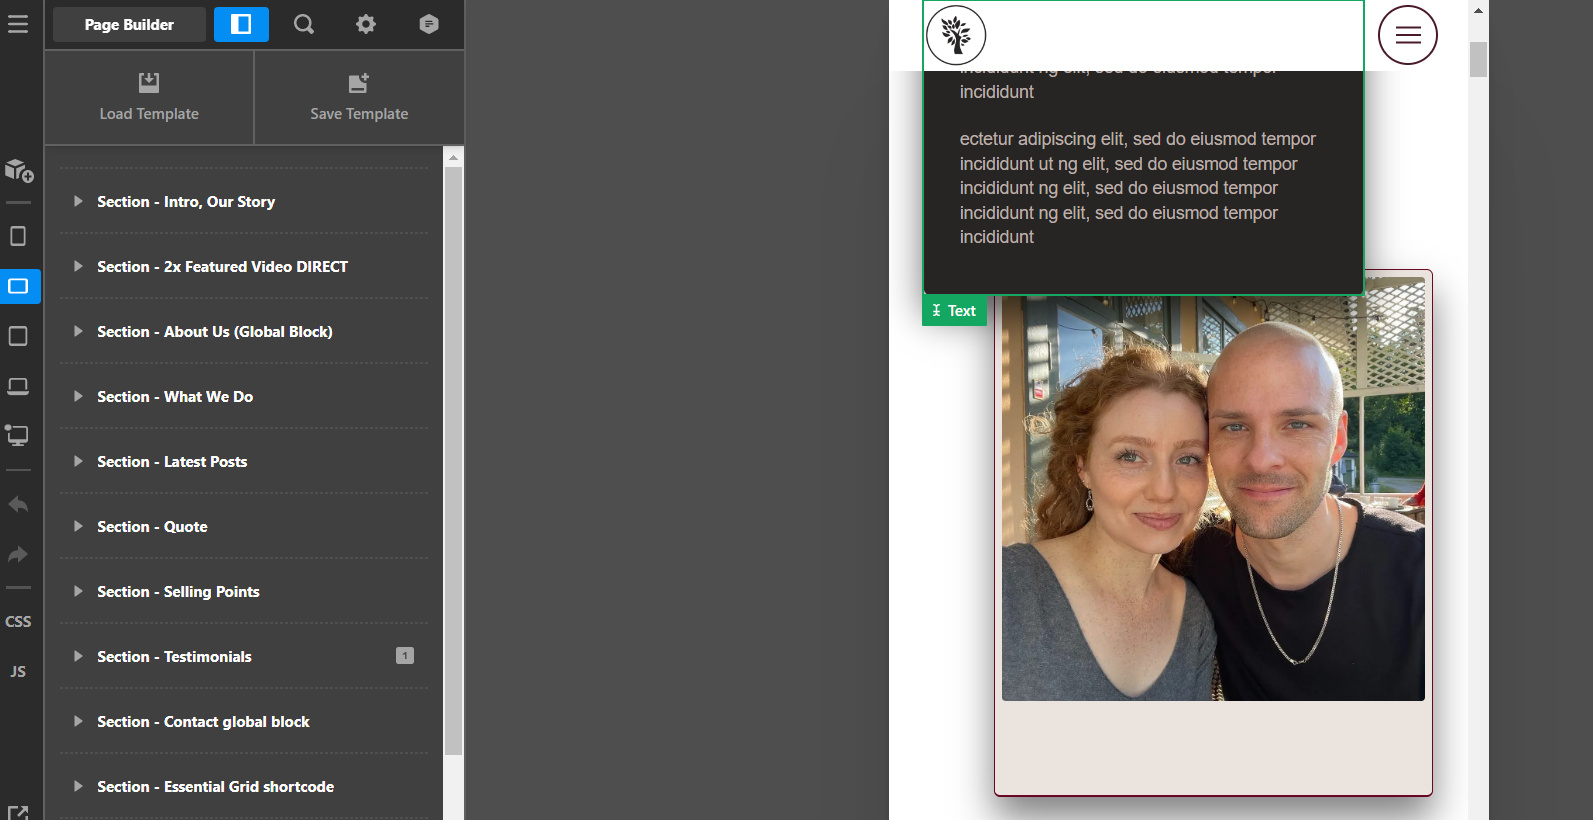Click the Page Builder tab
The height and width of the screenshot is (820, 1593).
[x=129, y=24]
